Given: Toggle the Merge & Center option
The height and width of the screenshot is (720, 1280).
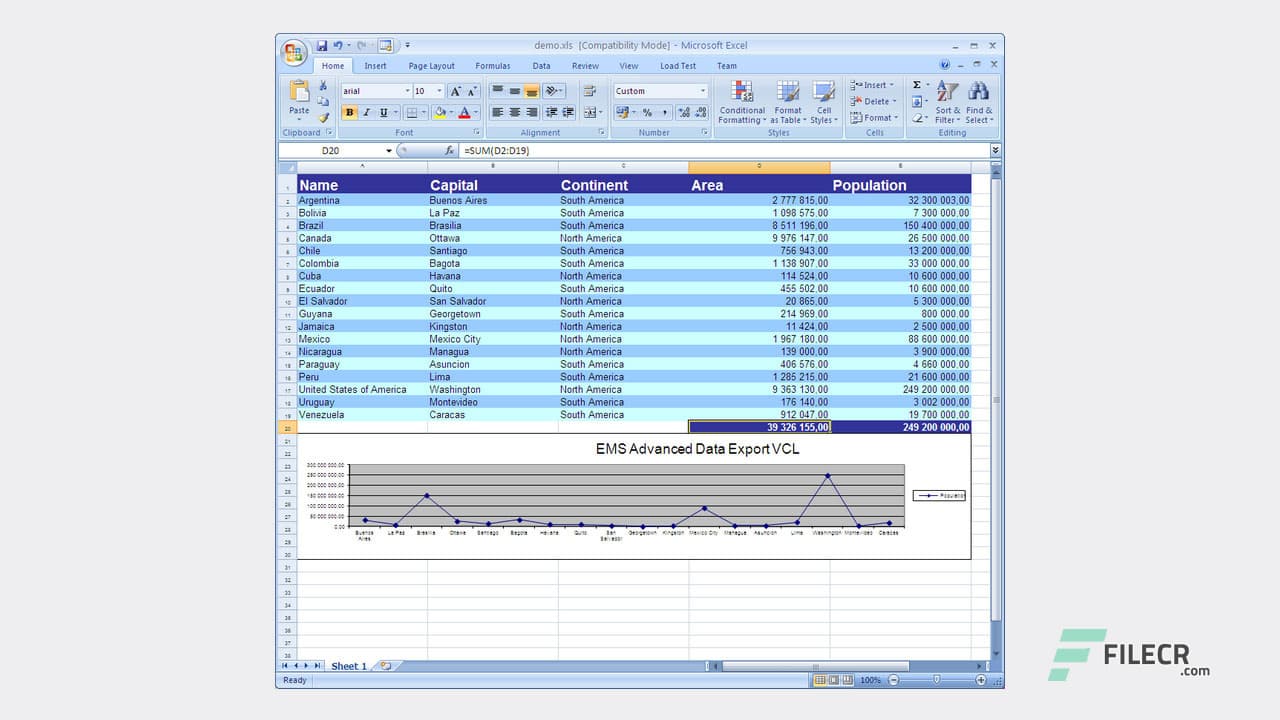Looking at the screenshot, I should pos(590,111).
